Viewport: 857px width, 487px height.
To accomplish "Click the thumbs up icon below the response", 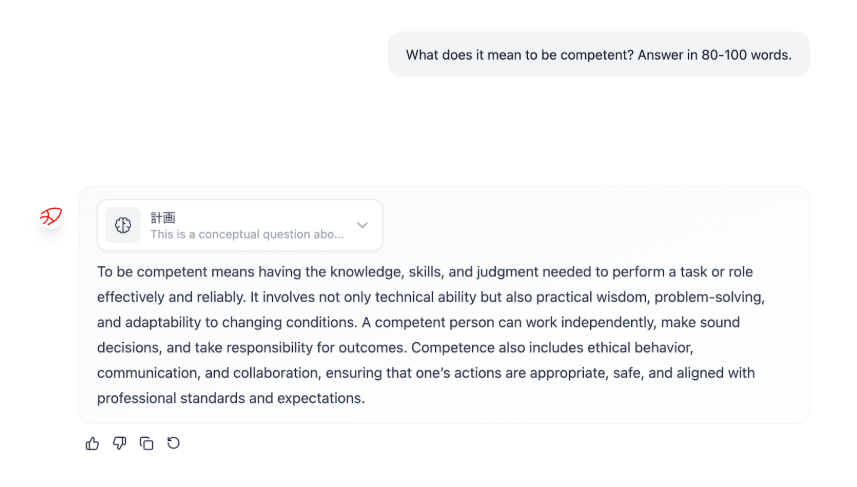I will pos(93,443).
